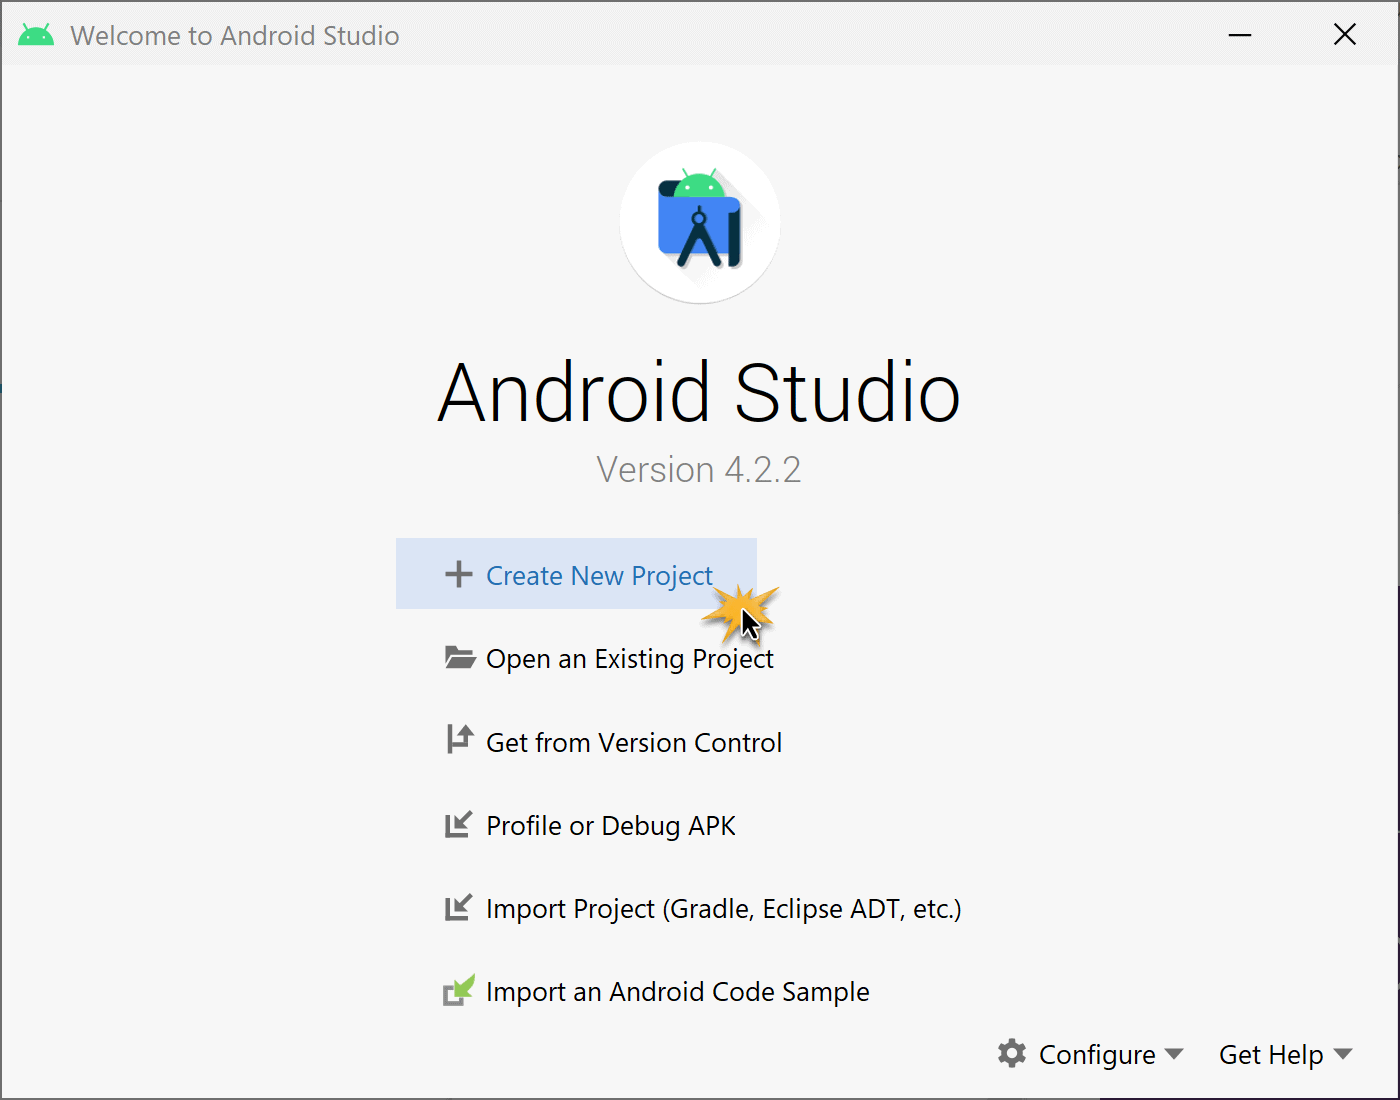The width and height of the screenshot is (1400, 1100).
Task: Click the Welcome to Android Studio title text
Action: (x=235, y=36)
